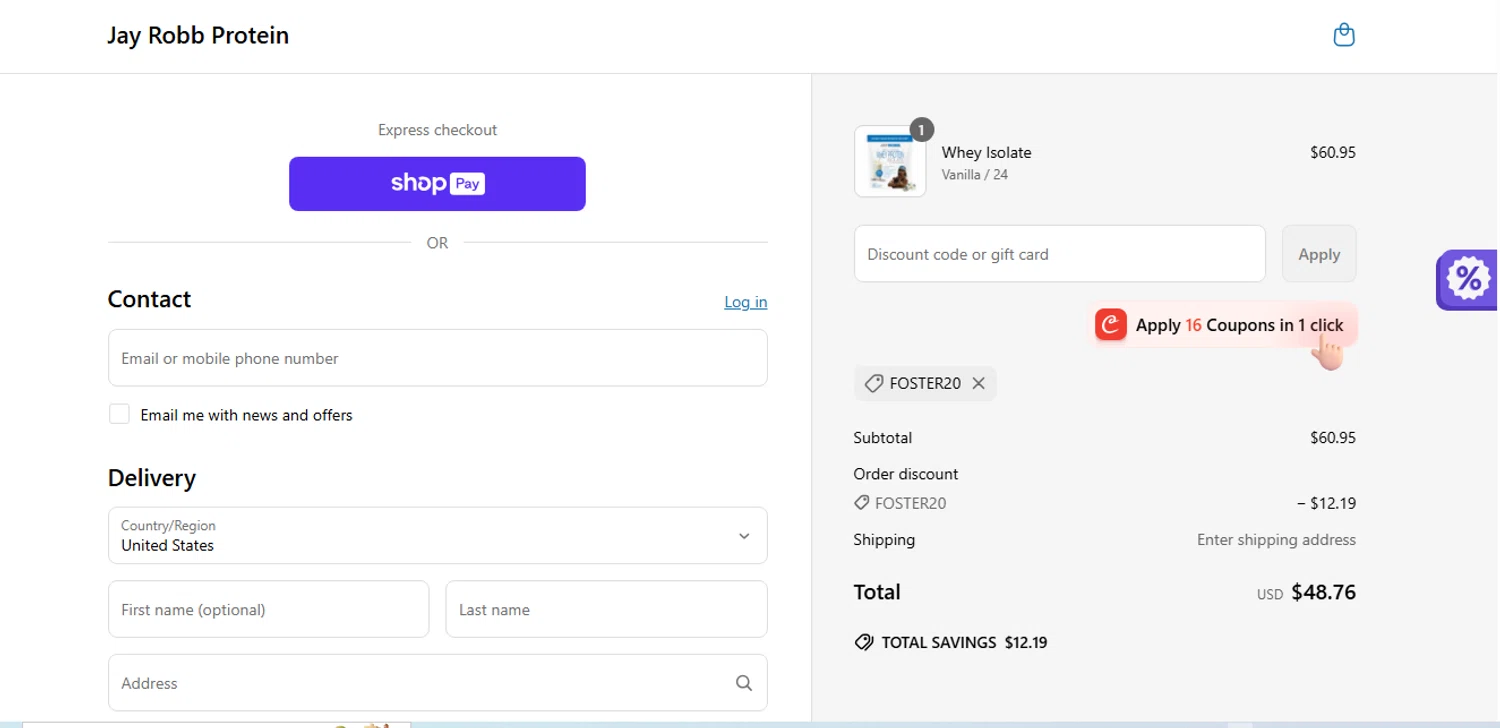
Task: Check Email me with news and offers
Action: click(119, 414)
